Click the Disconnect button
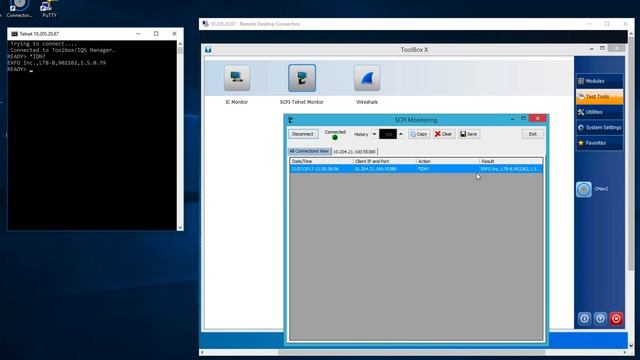The height and width of the screenshot is (360, 640). (303, 134)
